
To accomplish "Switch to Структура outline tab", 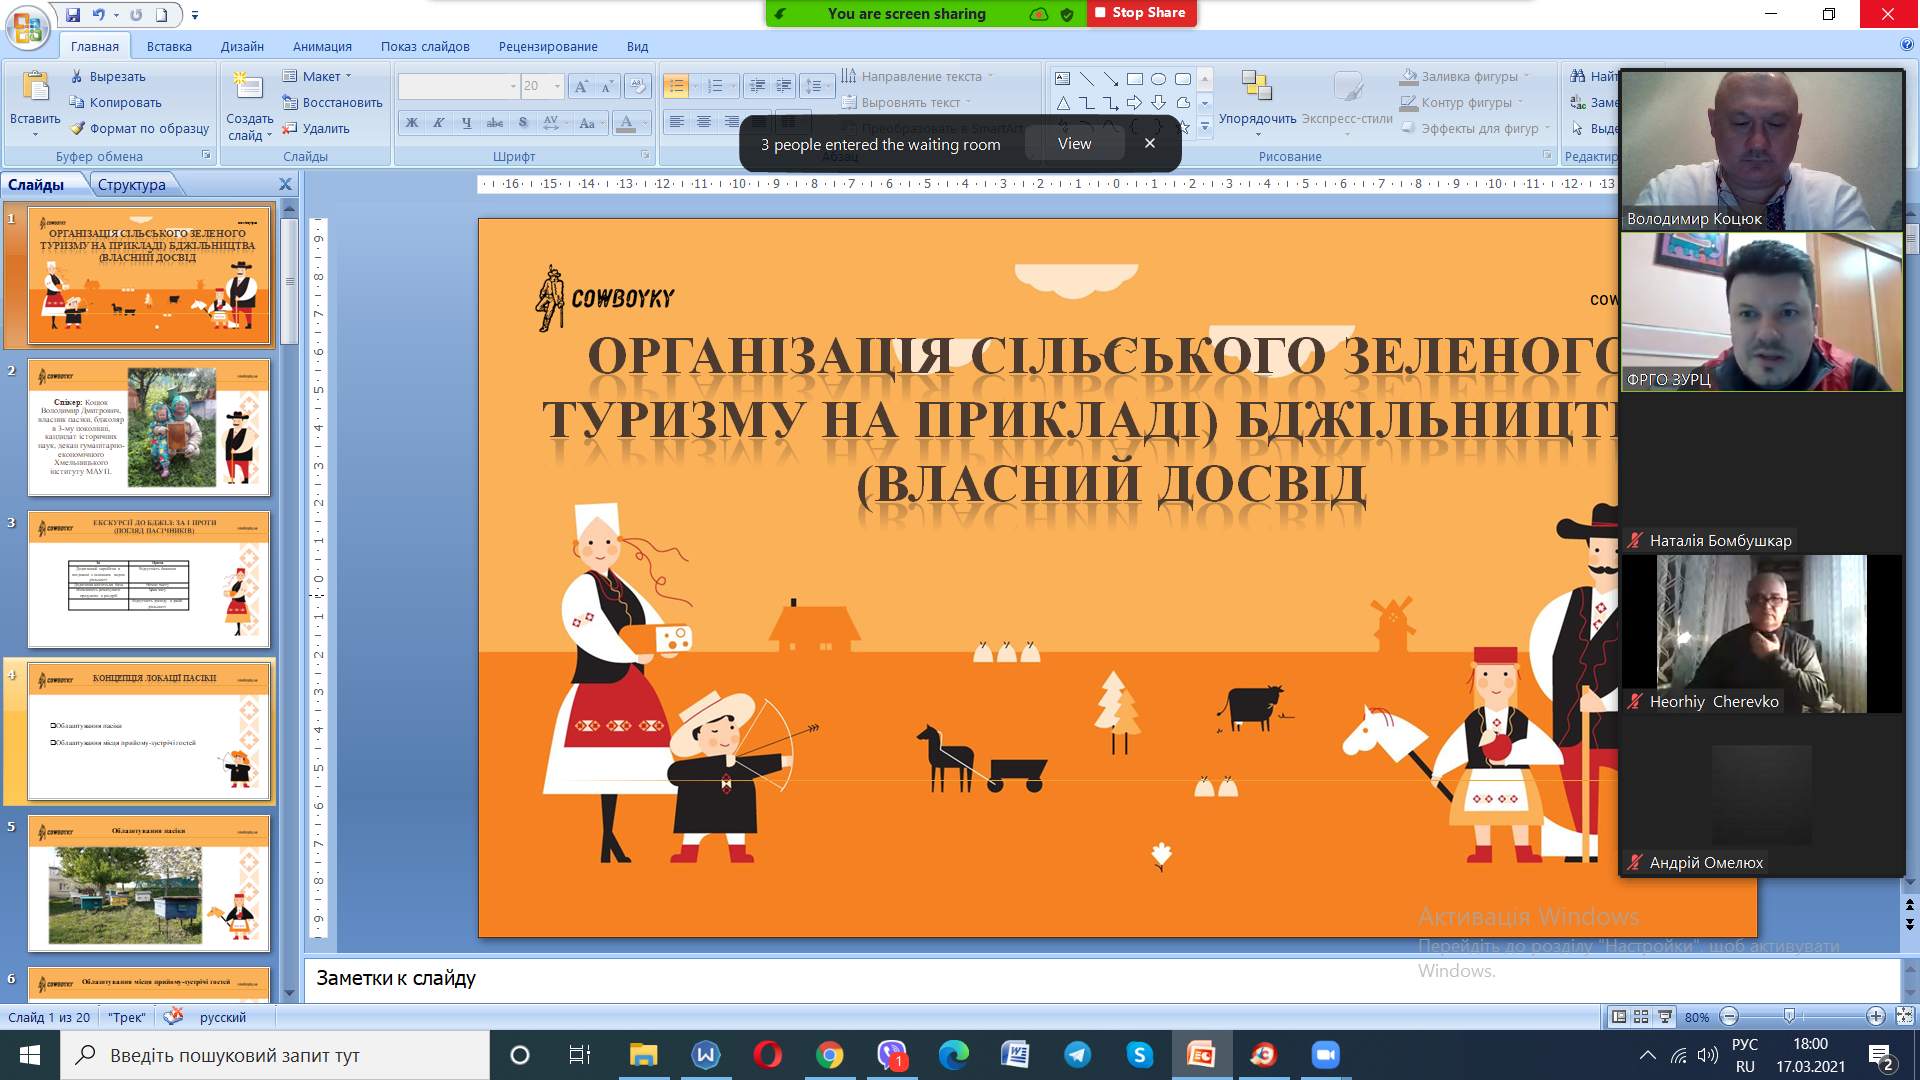I will click(132, 185).
